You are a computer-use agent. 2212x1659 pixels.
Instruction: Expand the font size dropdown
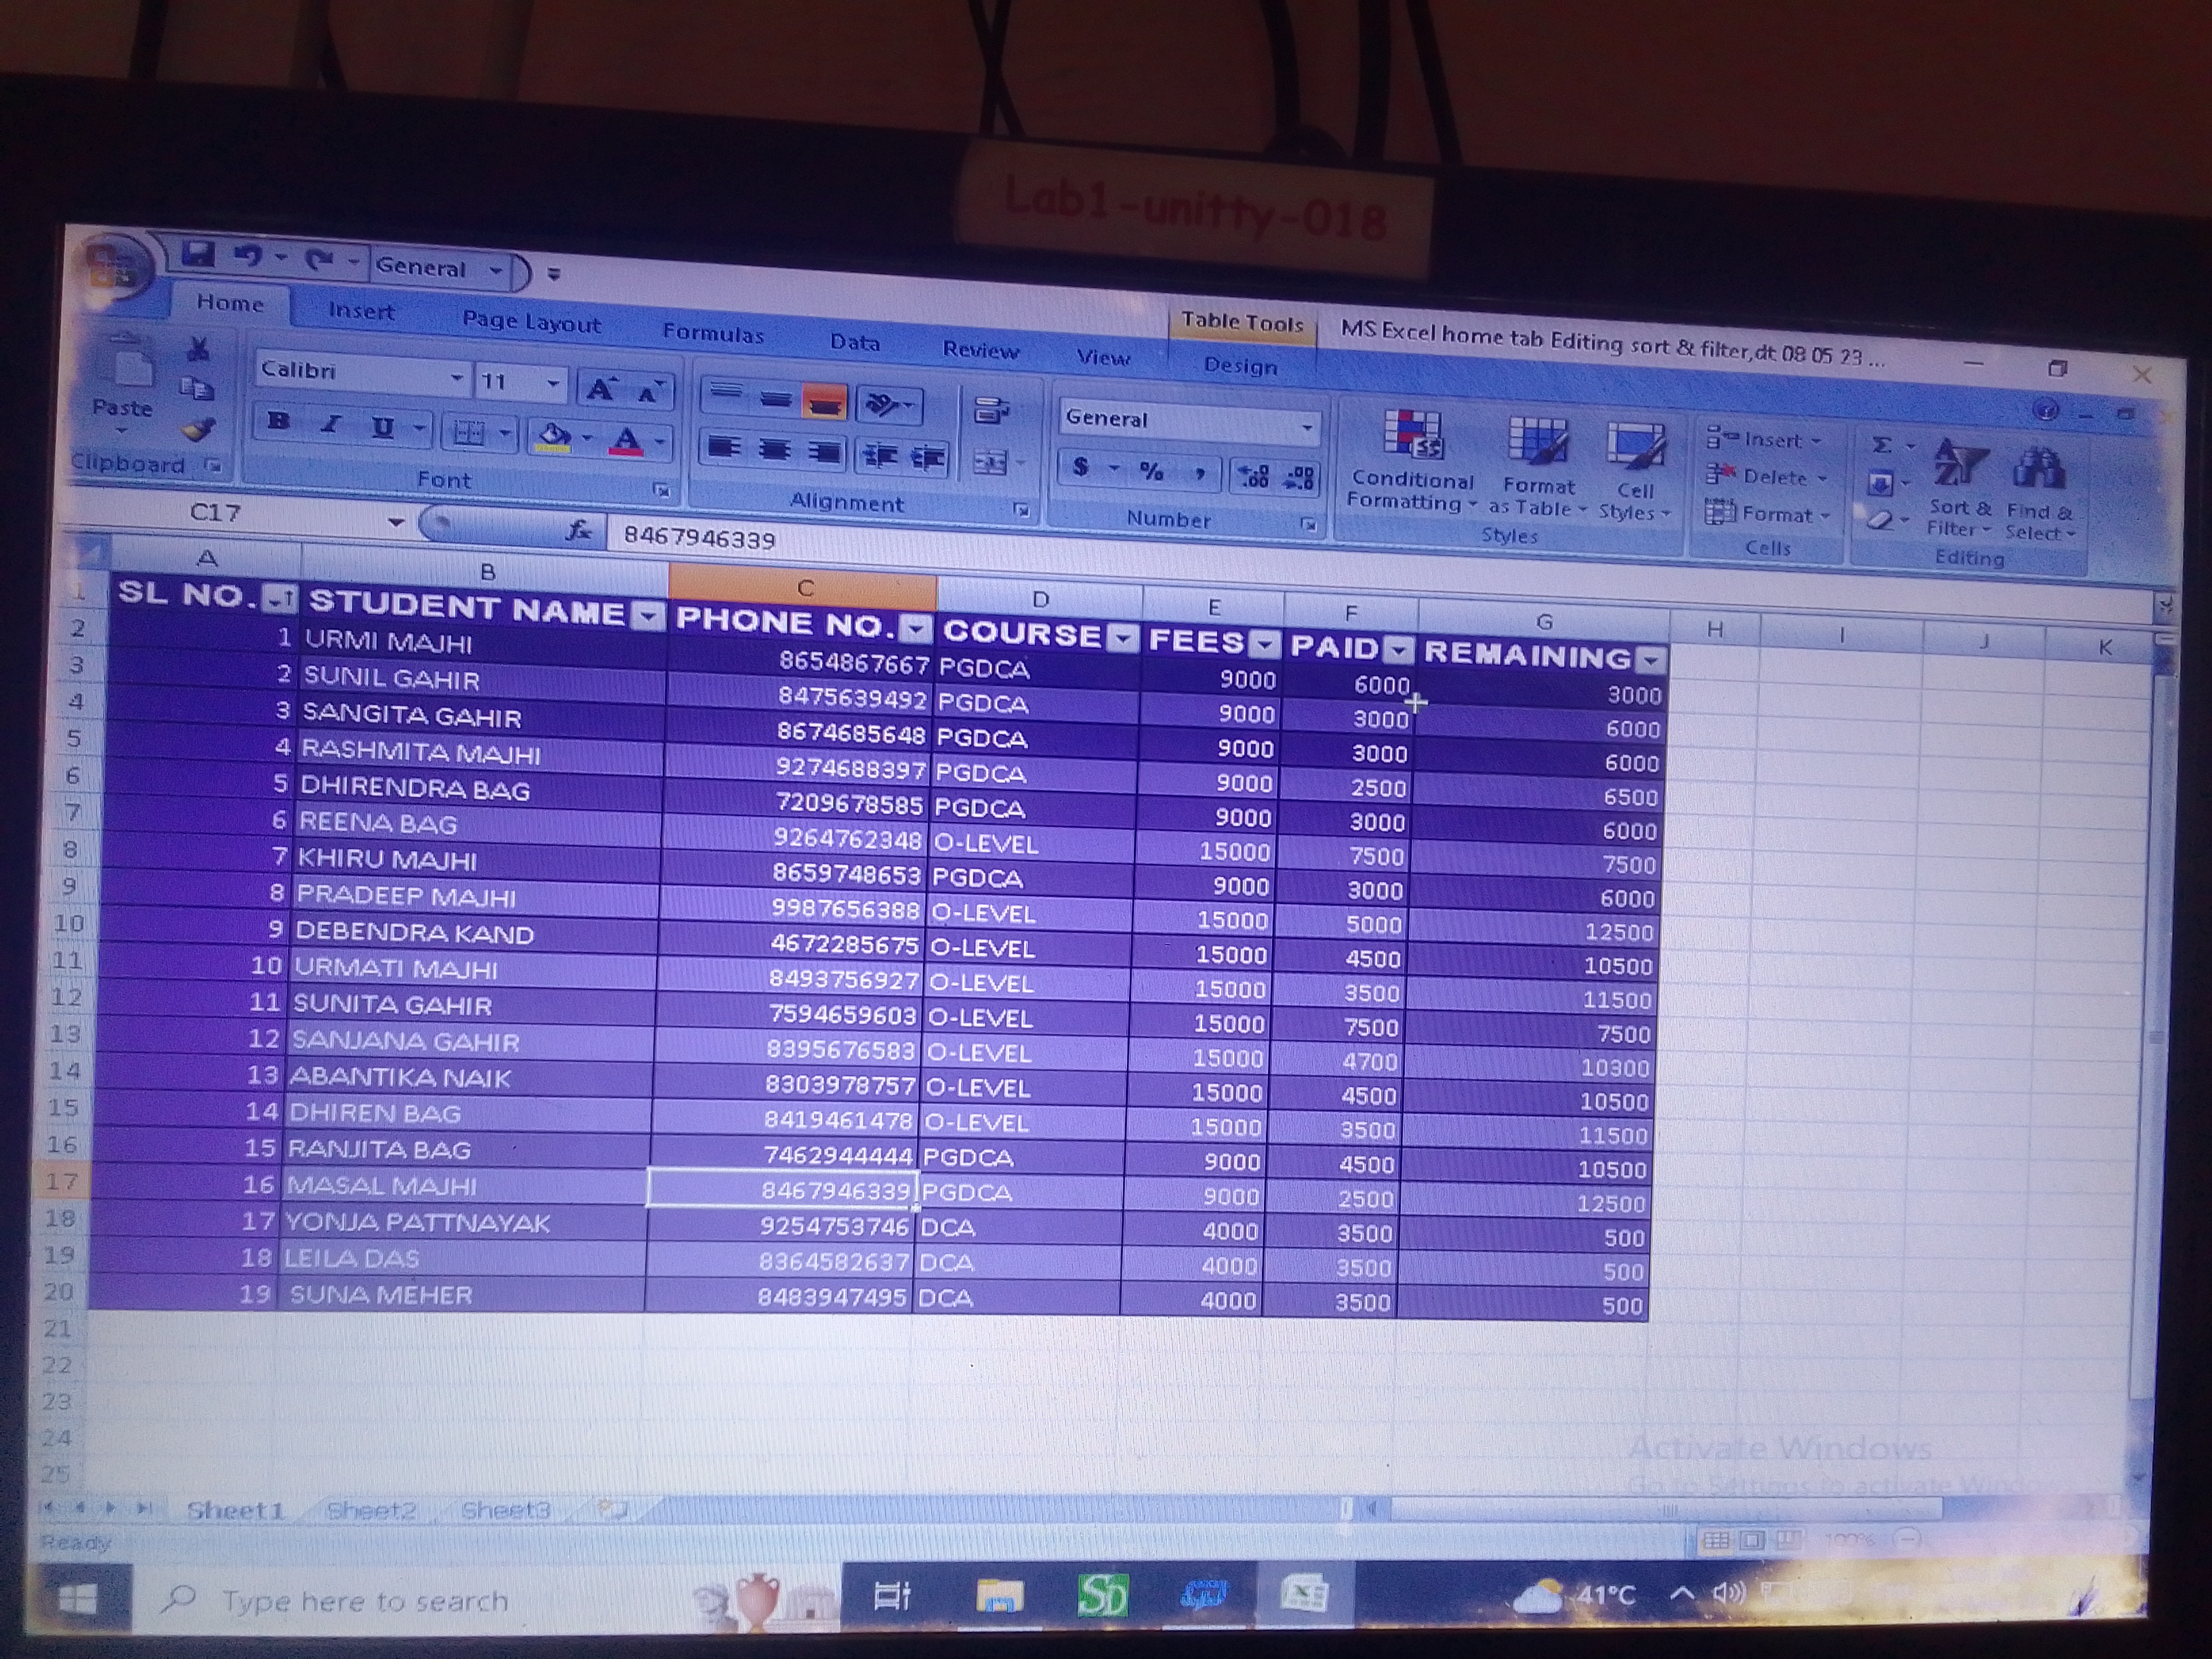tap(552, 383)
